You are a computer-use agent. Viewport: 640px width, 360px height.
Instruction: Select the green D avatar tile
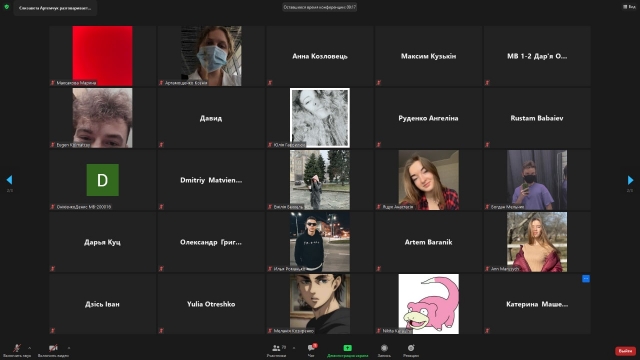102,180
